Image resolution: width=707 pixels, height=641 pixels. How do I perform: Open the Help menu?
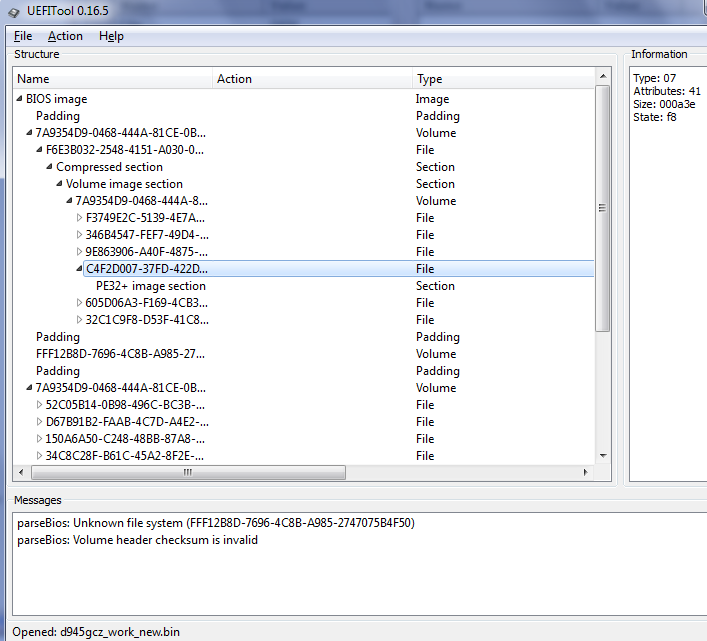pos(111,36)
